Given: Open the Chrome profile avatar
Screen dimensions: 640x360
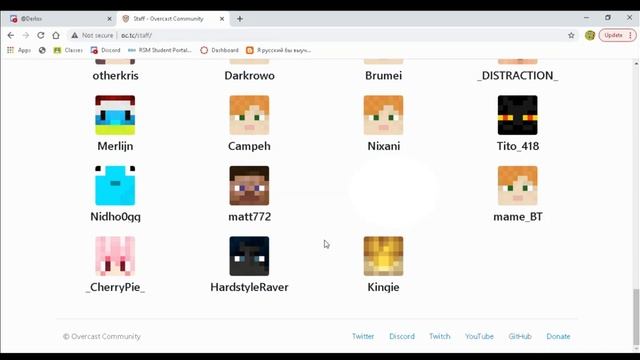Looking at the screenshot, I should click(589, 36).
